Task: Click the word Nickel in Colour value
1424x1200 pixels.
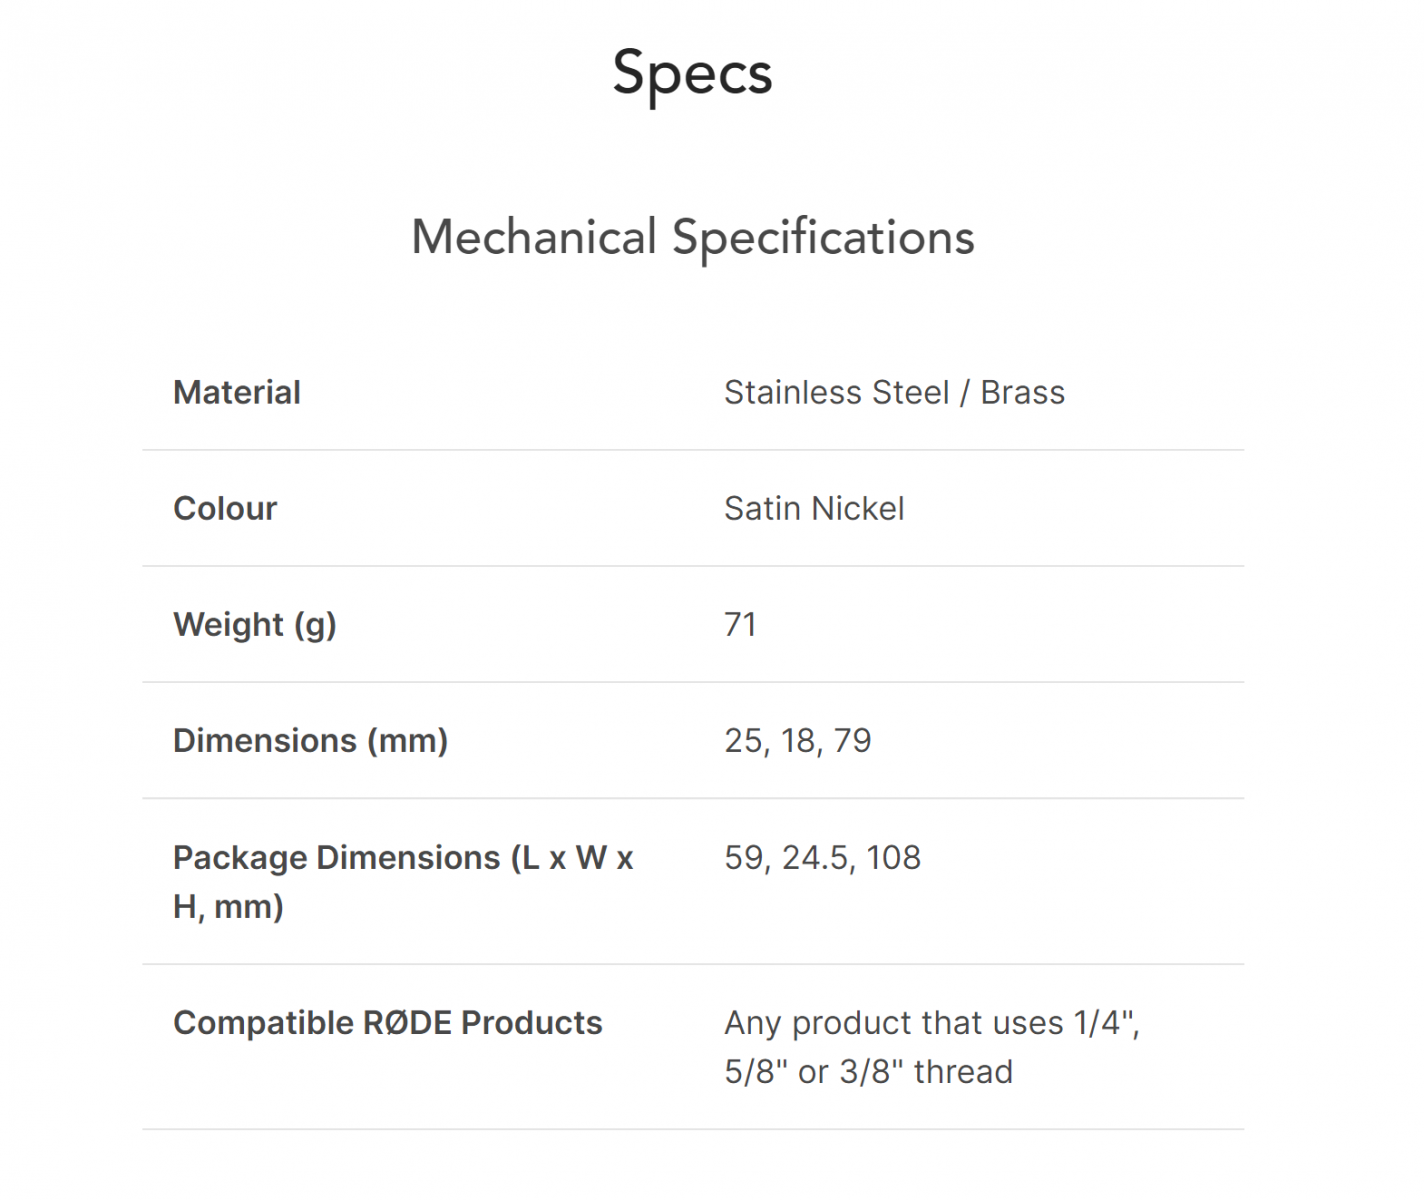Action: tap(857, 508)
